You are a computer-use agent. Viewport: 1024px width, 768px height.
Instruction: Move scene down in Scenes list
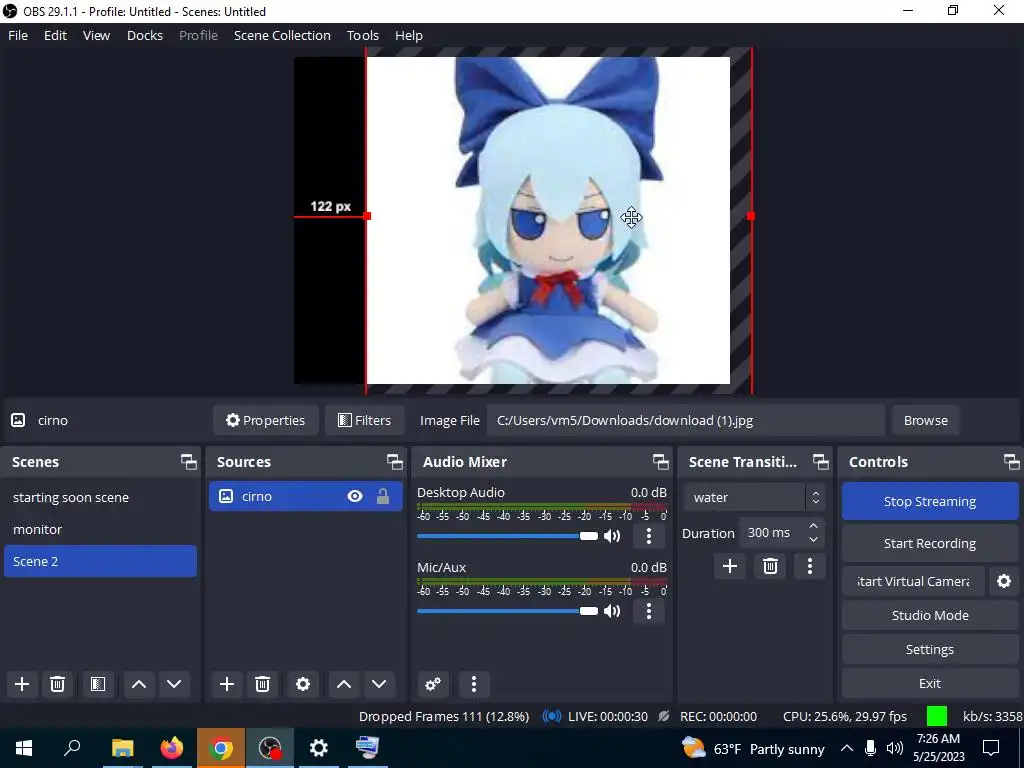[174, 684]
